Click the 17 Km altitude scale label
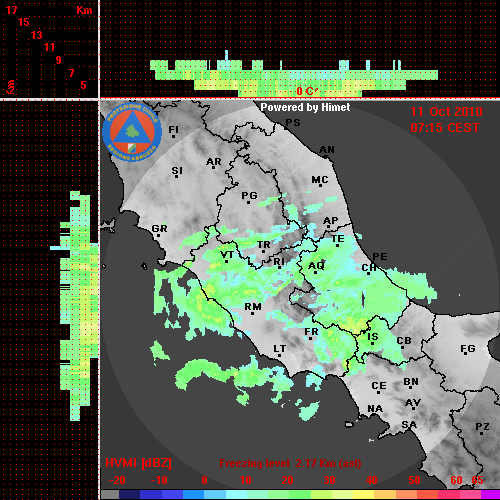Image resolution: width=500 pixels, height=500 pixels. click(11, 10)
